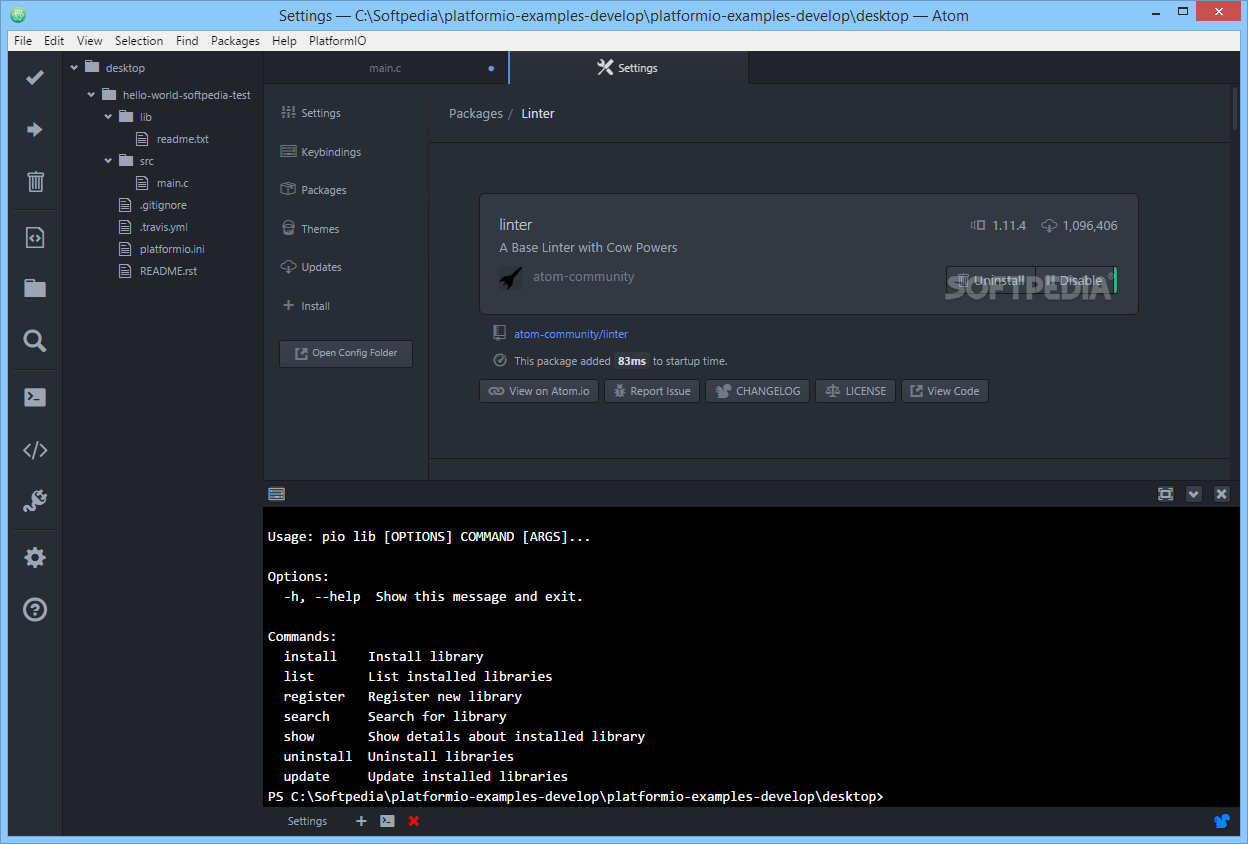The width and height of the screenshot is (1248, 844).
Task: Click the help question mark icon
Action: 35,609
